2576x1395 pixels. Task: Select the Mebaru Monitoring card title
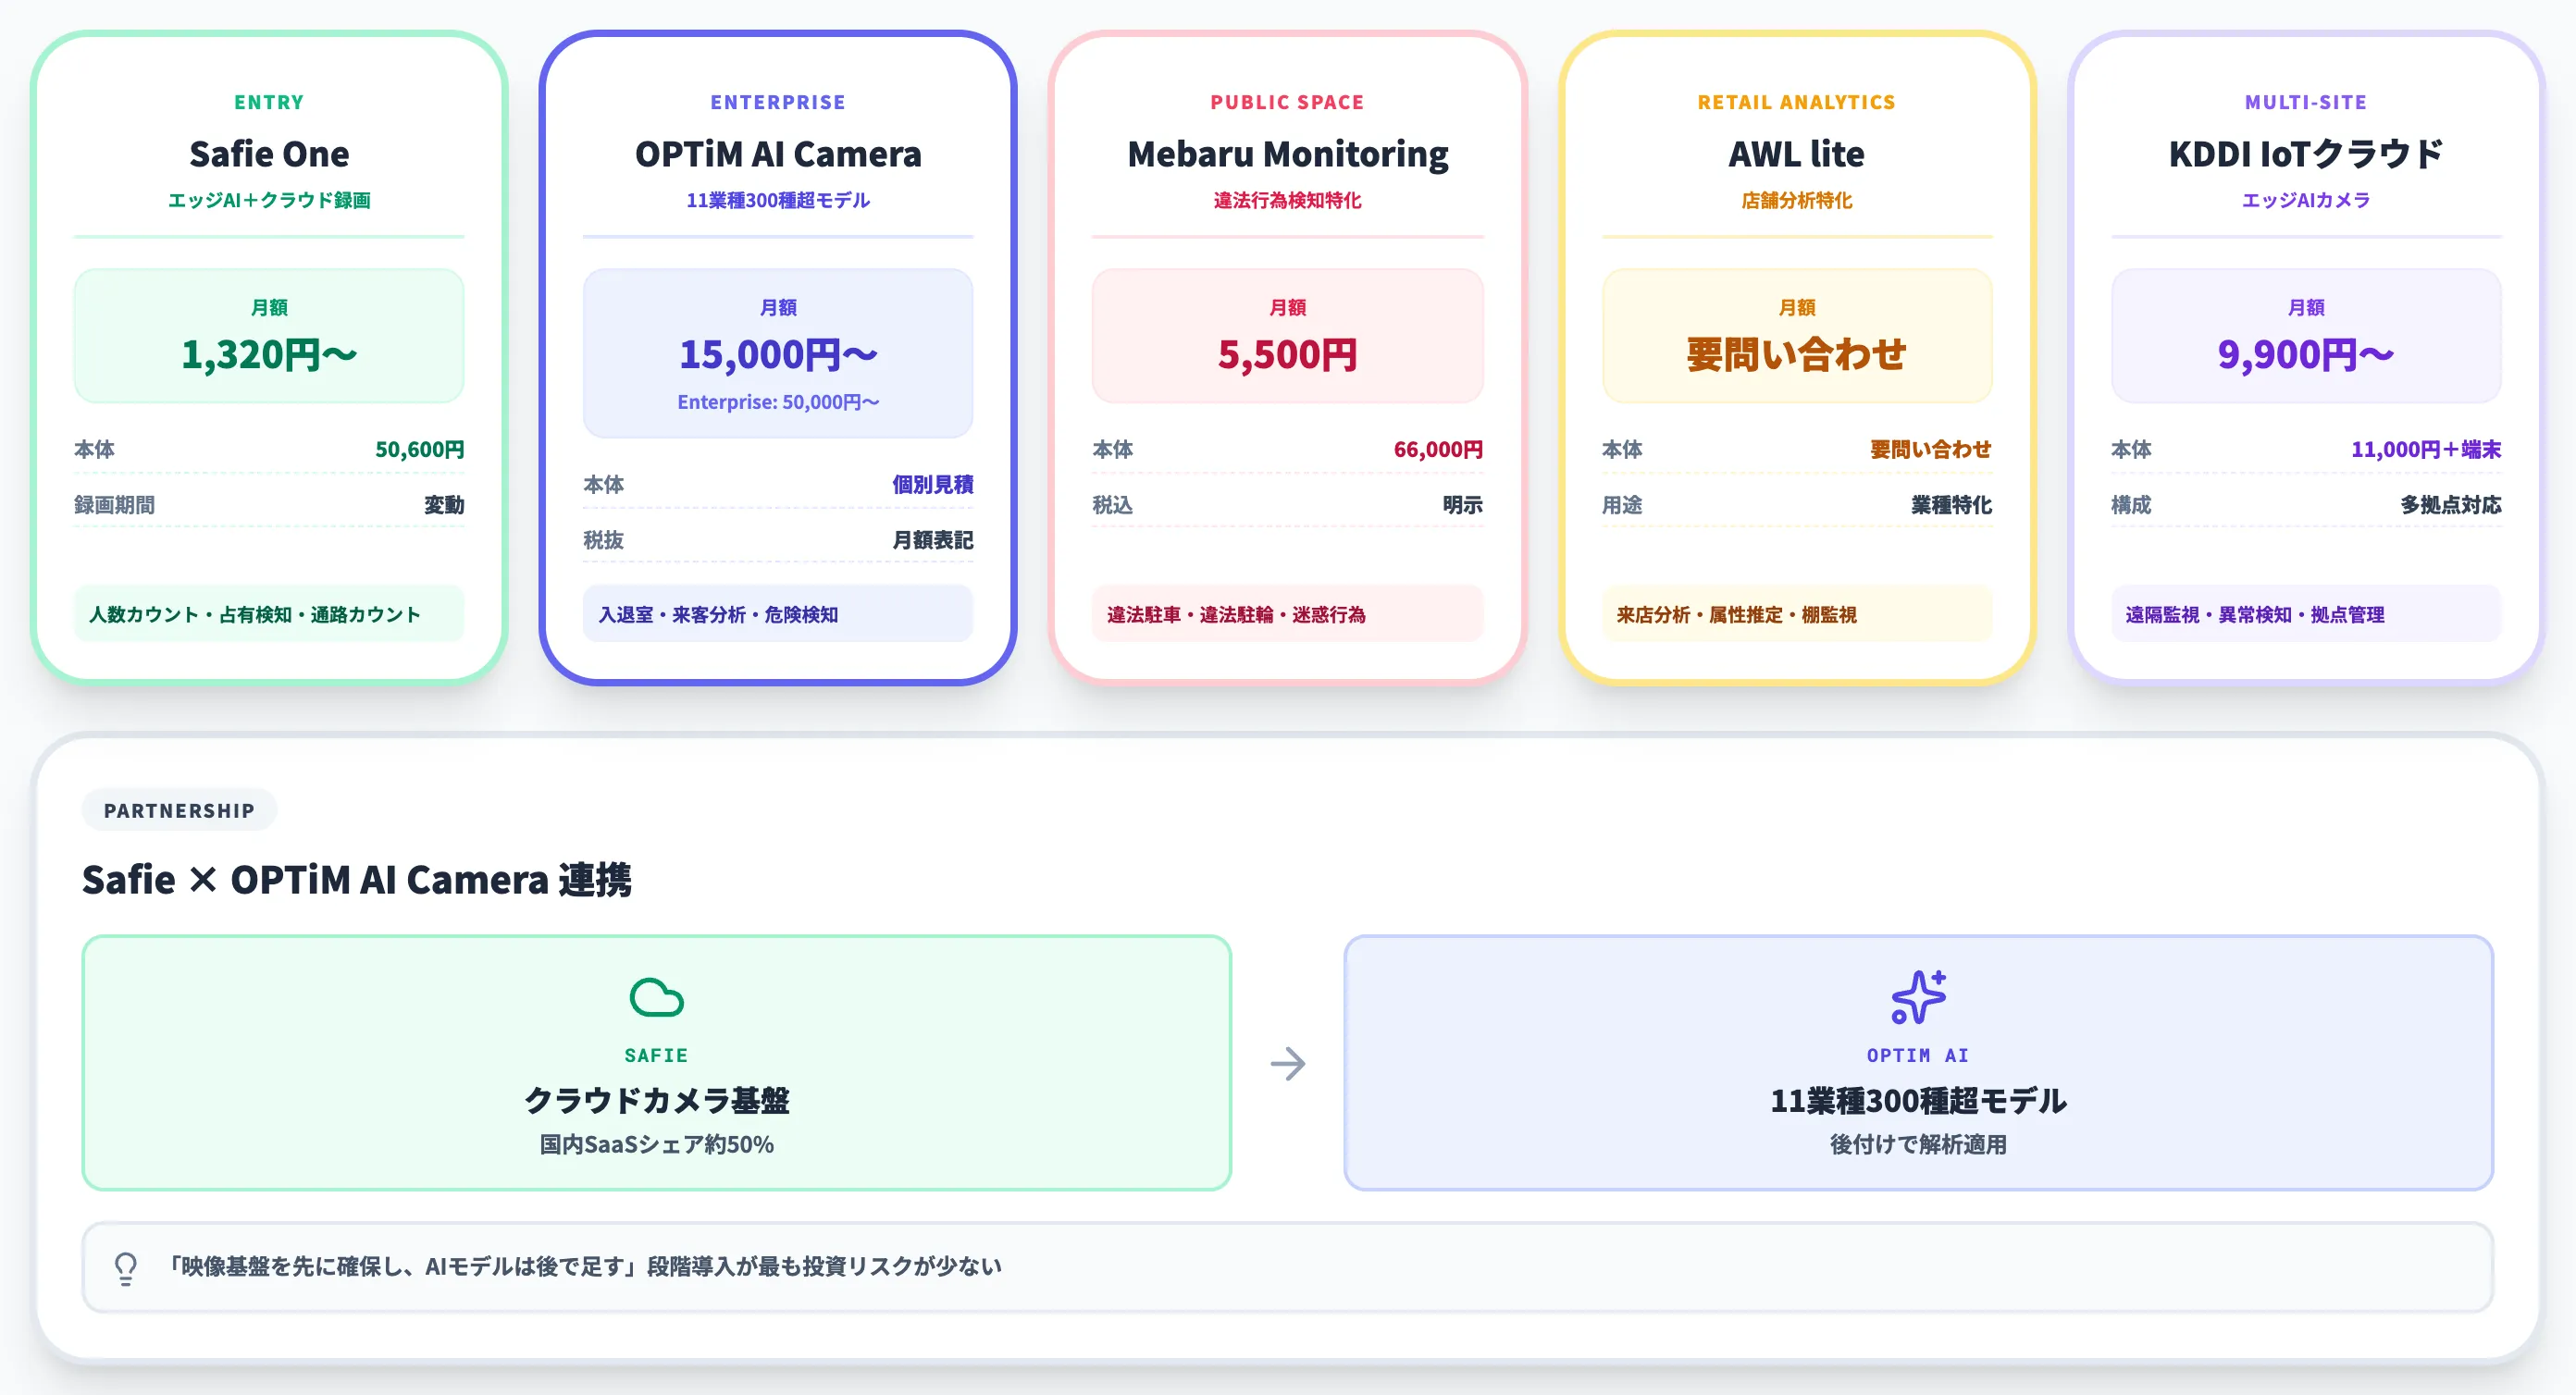pos(1287,154)
